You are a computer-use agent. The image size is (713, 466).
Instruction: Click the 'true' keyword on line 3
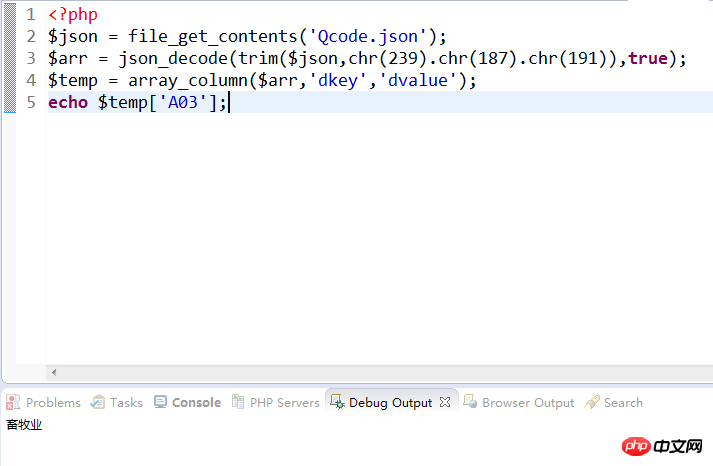coord(648,58)
